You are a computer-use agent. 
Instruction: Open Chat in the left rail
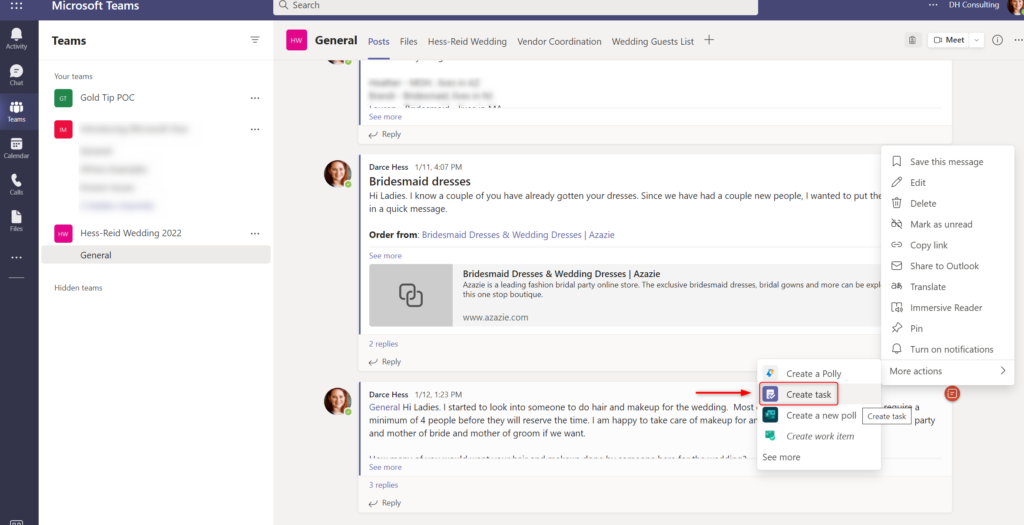[16, 75]
